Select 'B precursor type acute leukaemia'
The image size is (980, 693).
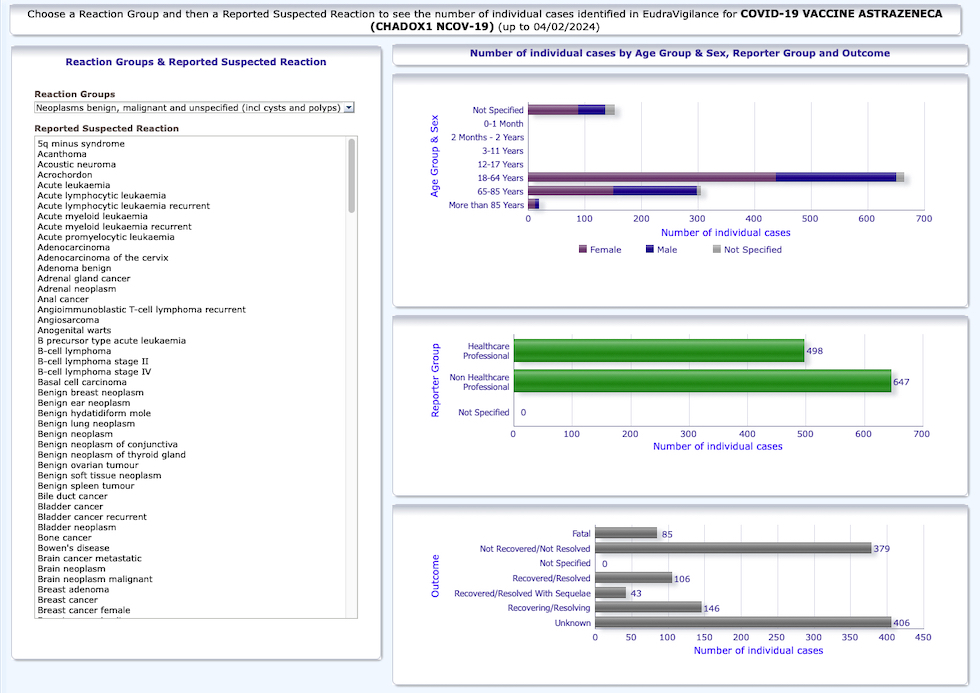111,341
